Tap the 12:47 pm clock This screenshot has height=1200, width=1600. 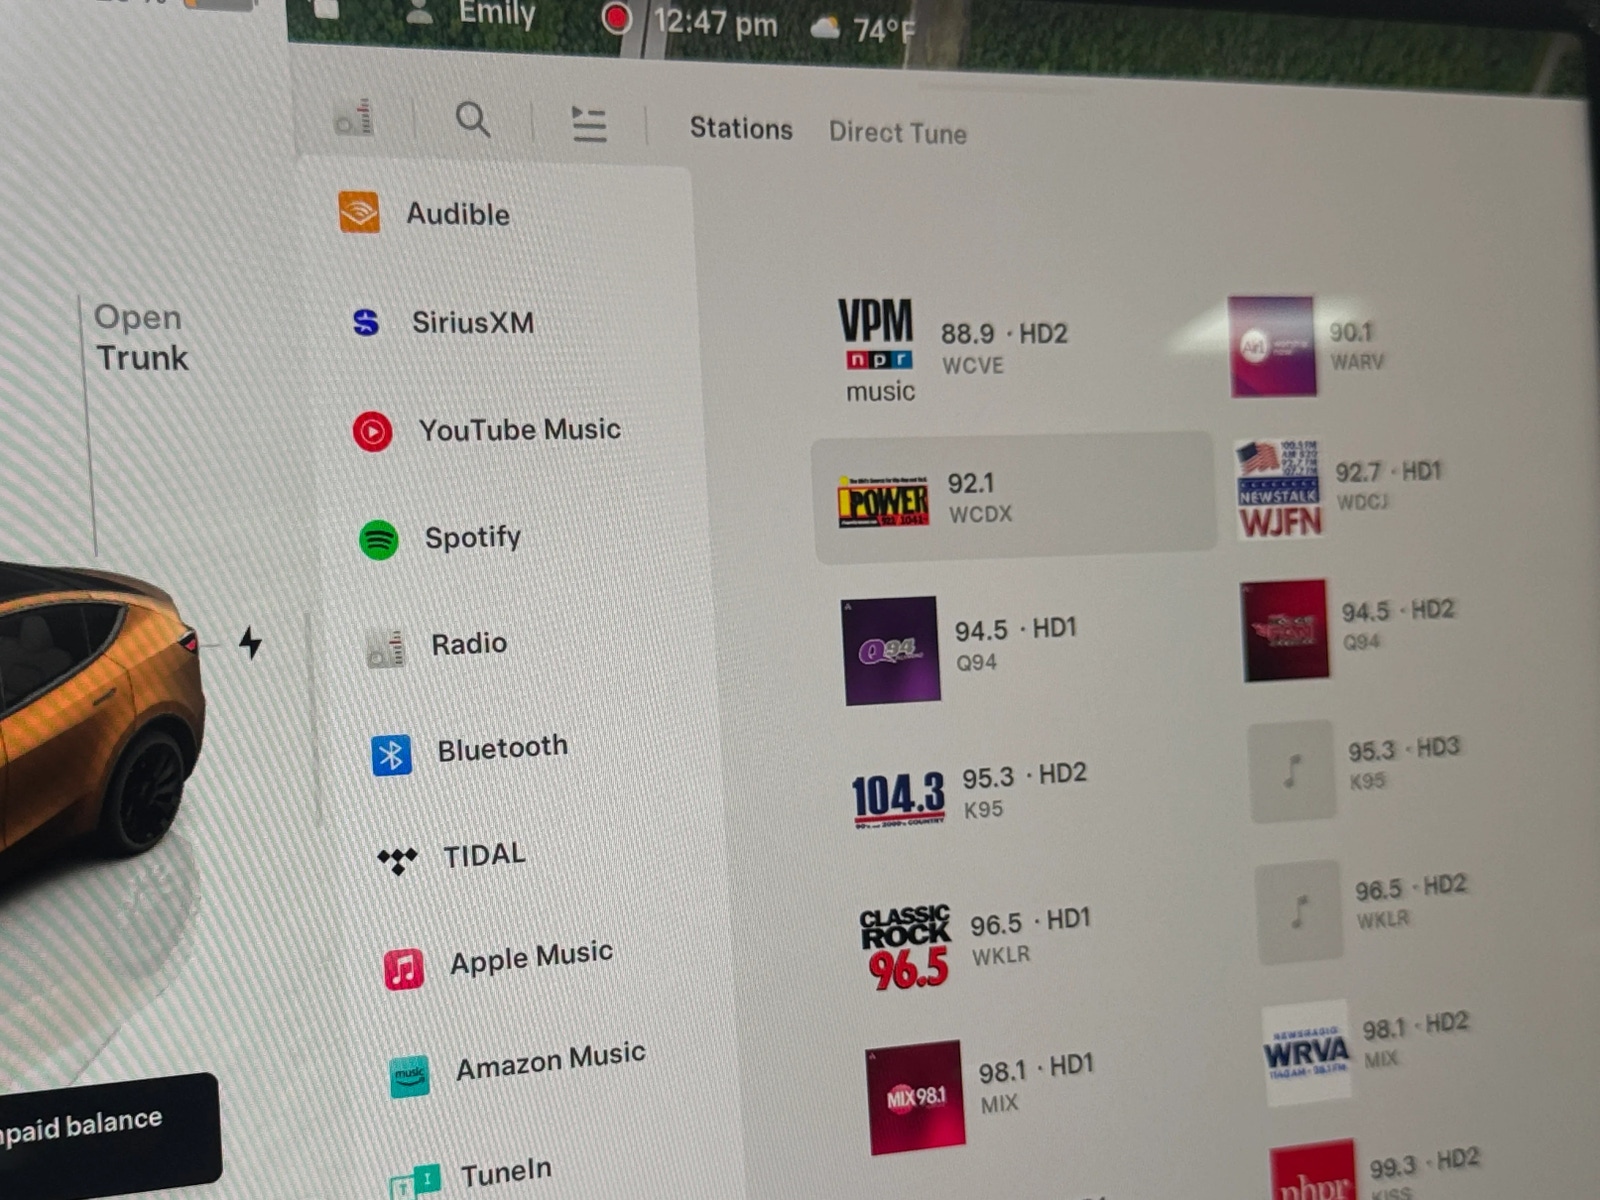coord(715,21)
